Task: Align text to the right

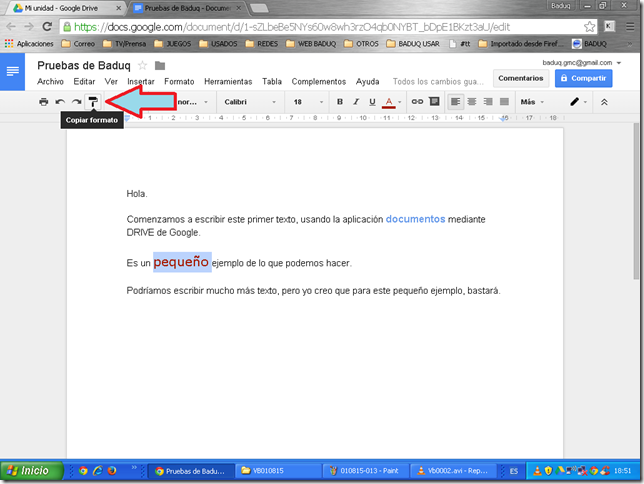Action: [488, 101]
